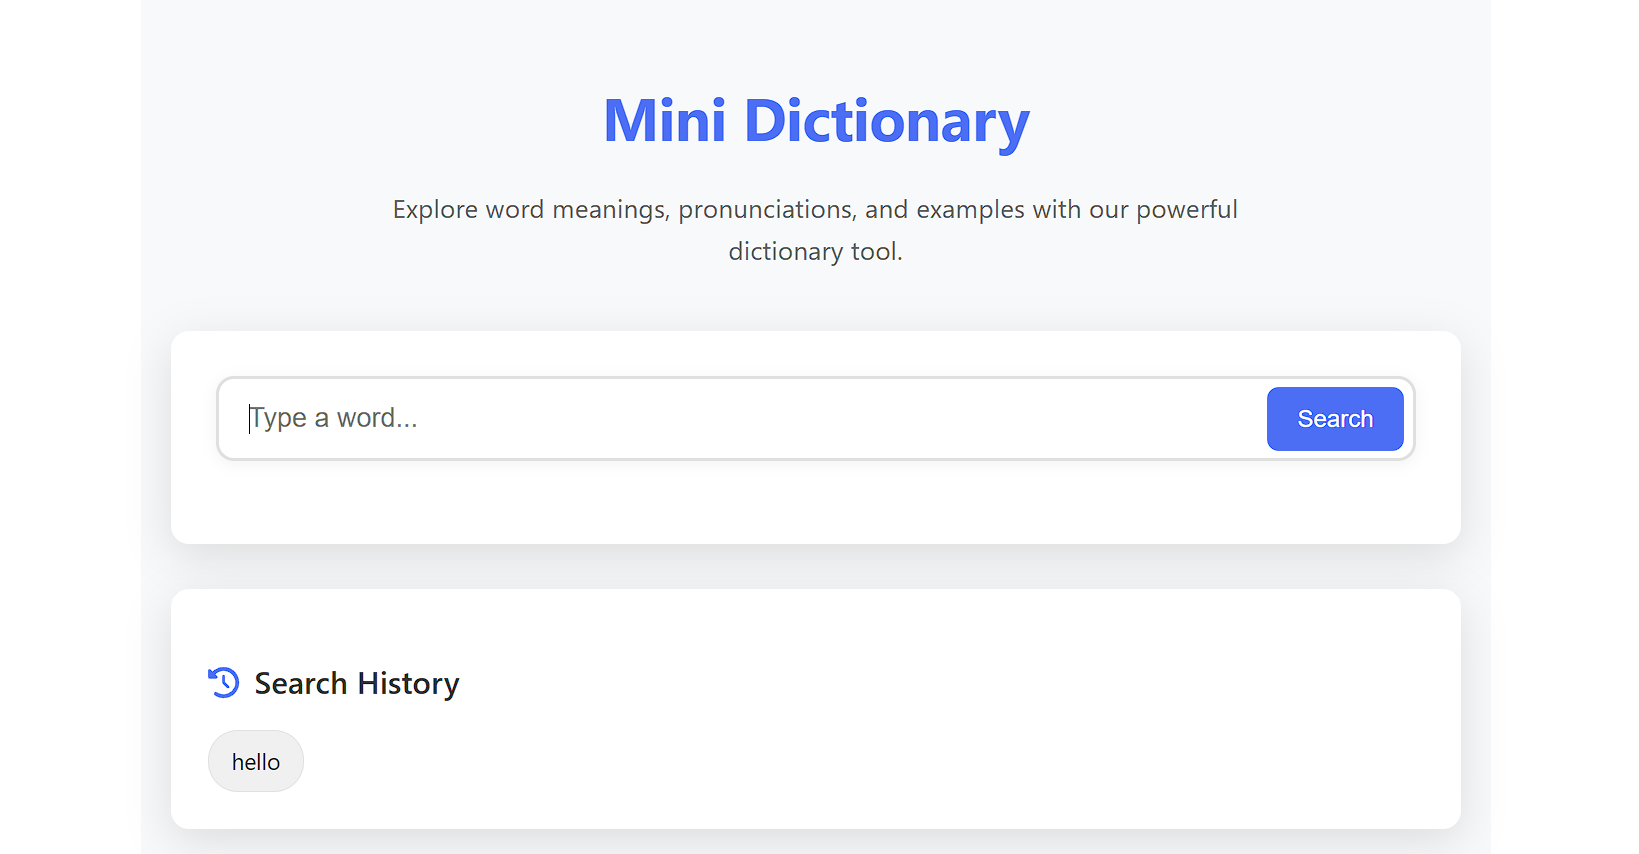
Task: Click the rewind-clock icon near Search History heading
Action: [223, 682]
